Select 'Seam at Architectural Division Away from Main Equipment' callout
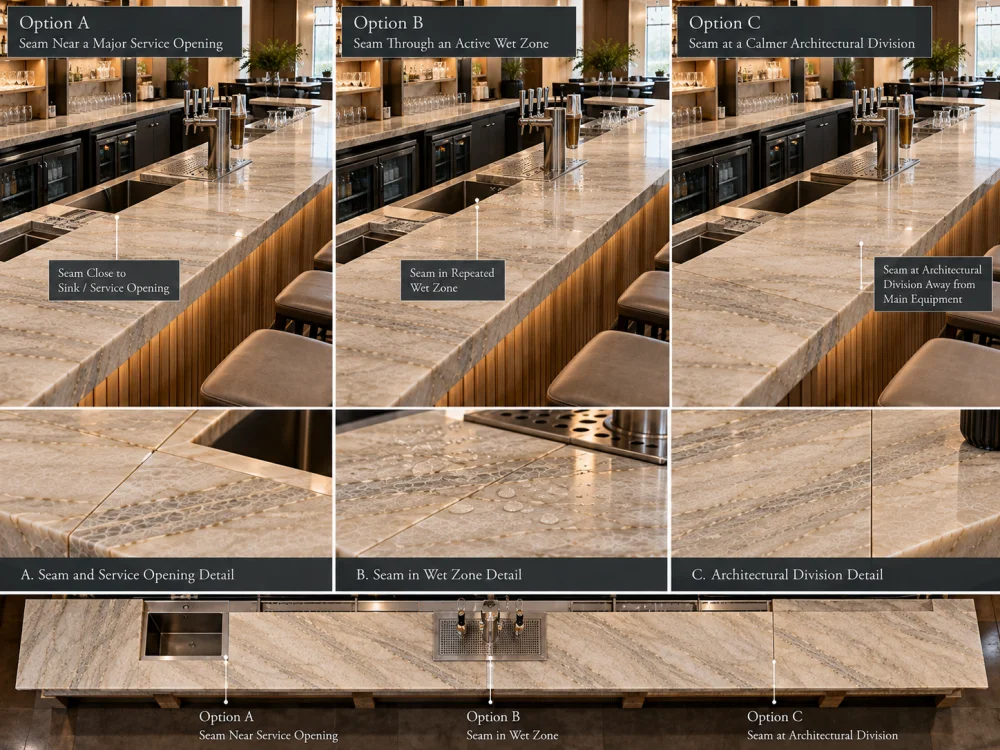1000x750 pixels. [x=932, y=284]
